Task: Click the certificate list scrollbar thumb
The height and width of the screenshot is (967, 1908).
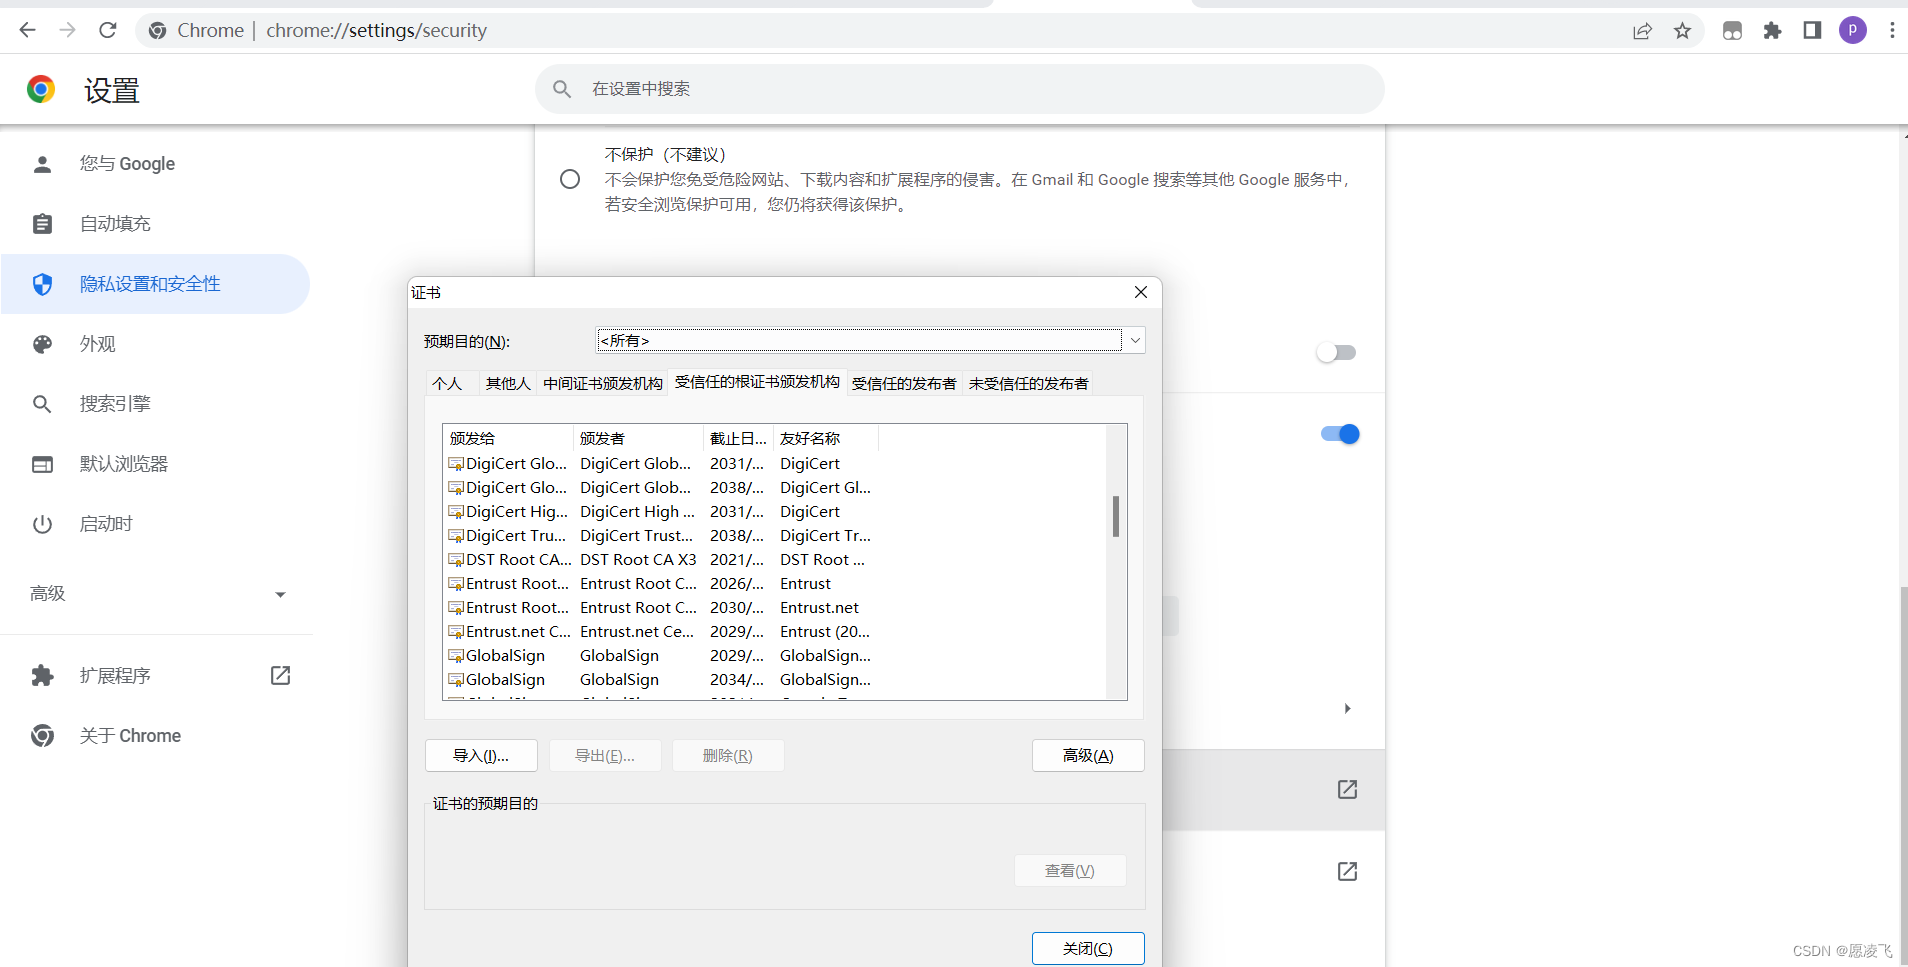Action: pos(1116,516)
